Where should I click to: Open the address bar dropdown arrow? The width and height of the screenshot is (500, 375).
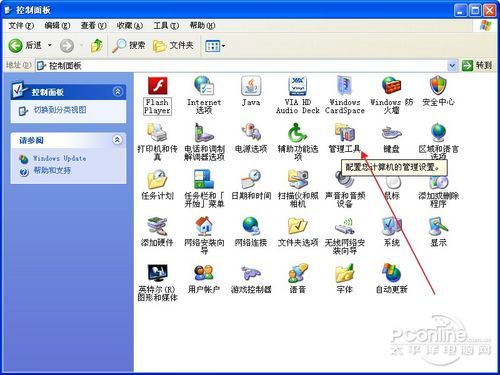(452, 65)
